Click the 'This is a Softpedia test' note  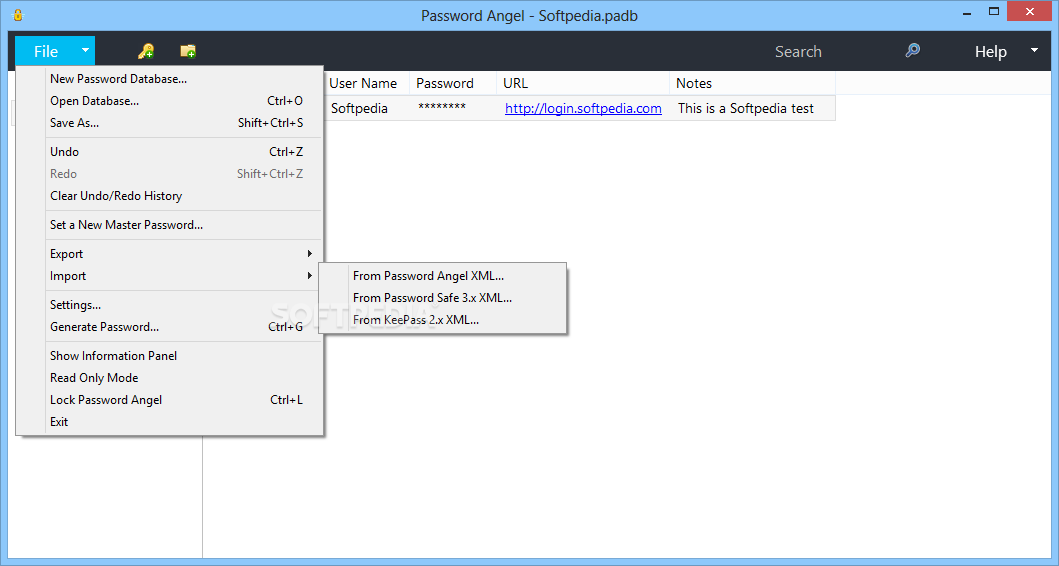pyautogui.click(x=746, y=108)
